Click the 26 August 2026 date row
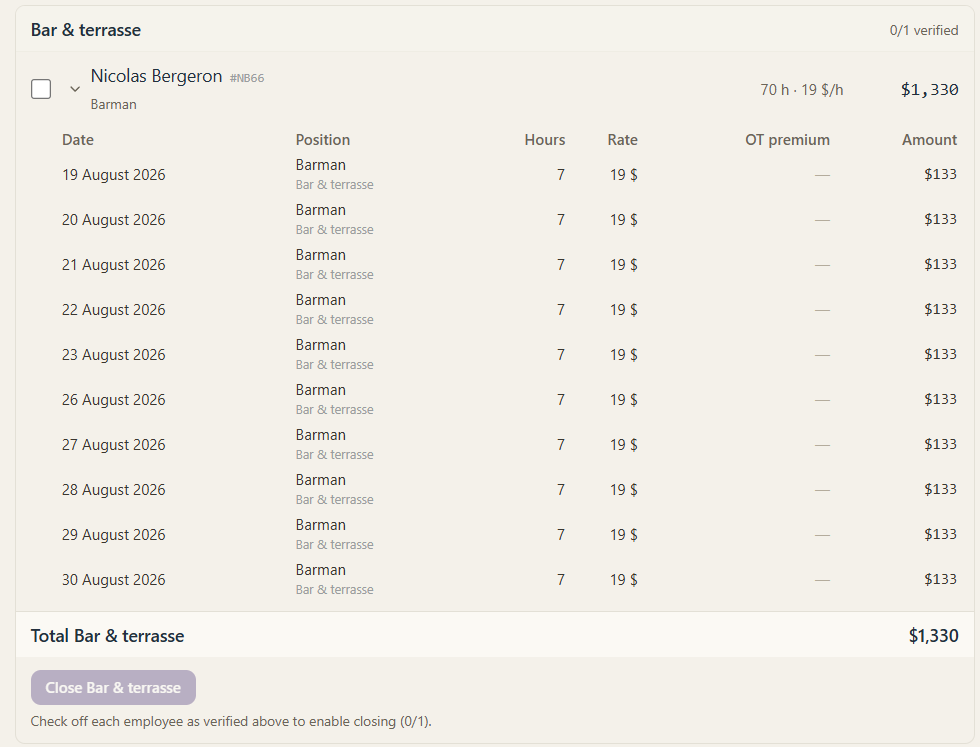Image resolution: width=980 pixels, height=747 pixels. 509,399
